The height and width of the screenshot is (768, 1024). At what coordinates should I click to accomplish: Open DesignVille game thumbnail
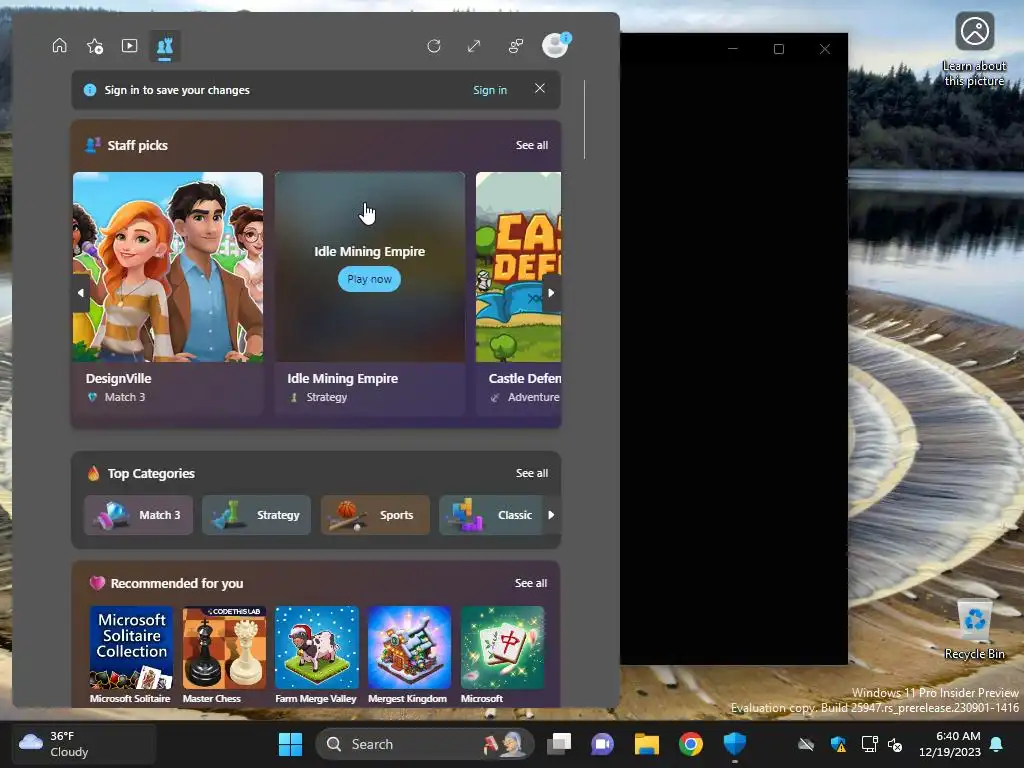click(x=168, y=266)
